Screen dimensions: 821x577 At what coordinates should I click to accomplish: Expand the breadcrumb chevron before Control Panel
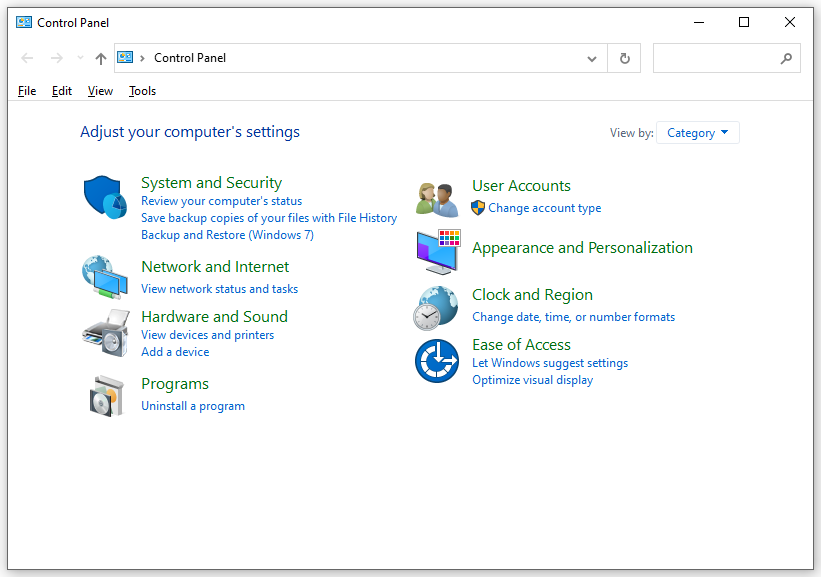[142, 58]
